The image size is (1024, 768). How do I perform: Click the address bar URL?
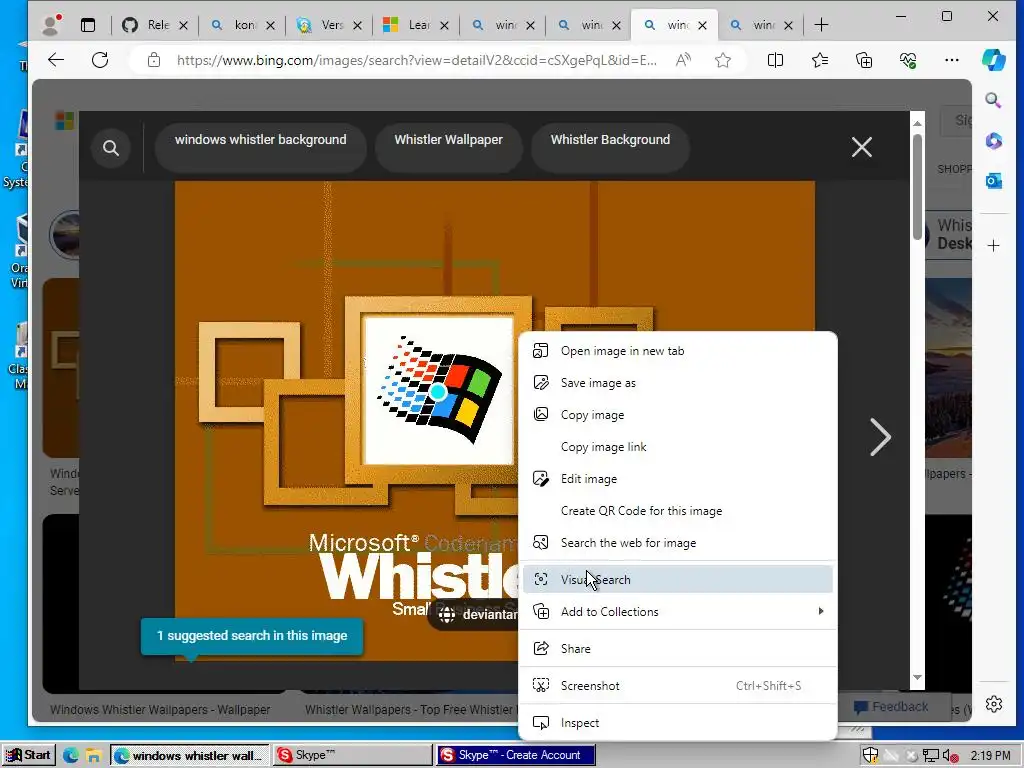tap(417, 60)
